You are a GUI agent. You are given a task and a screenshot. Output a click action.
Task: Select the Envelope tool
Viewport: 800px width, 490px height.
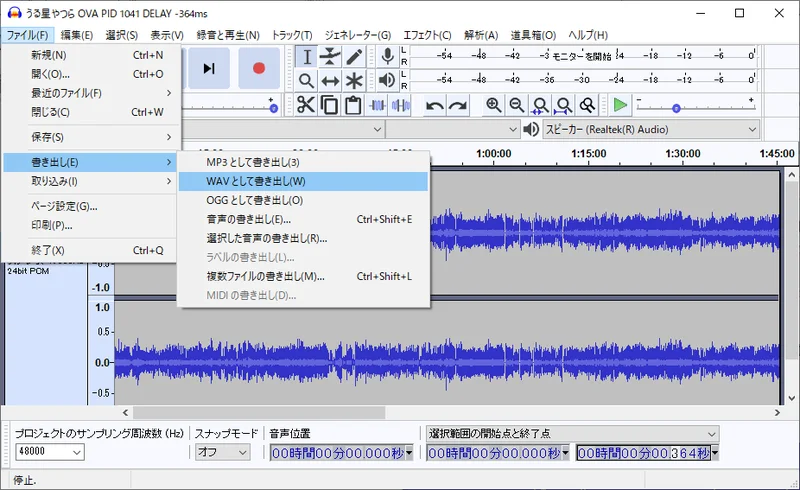[x=330, y=56]
